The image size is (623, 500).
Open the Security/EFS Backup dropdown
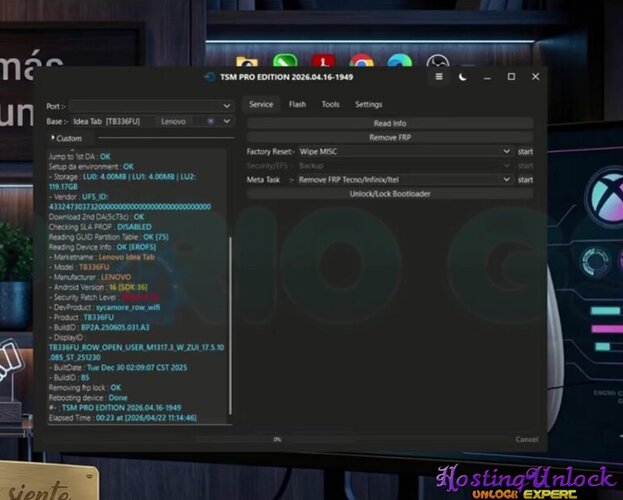(x=404, y=165)
